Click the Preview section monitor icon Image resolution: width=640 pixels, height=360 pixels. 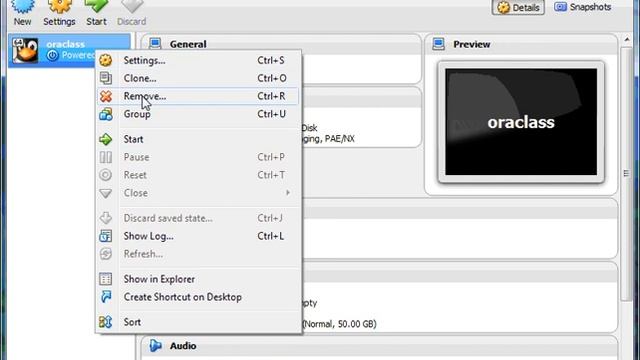pyautogui.click(x=439, y=44)
